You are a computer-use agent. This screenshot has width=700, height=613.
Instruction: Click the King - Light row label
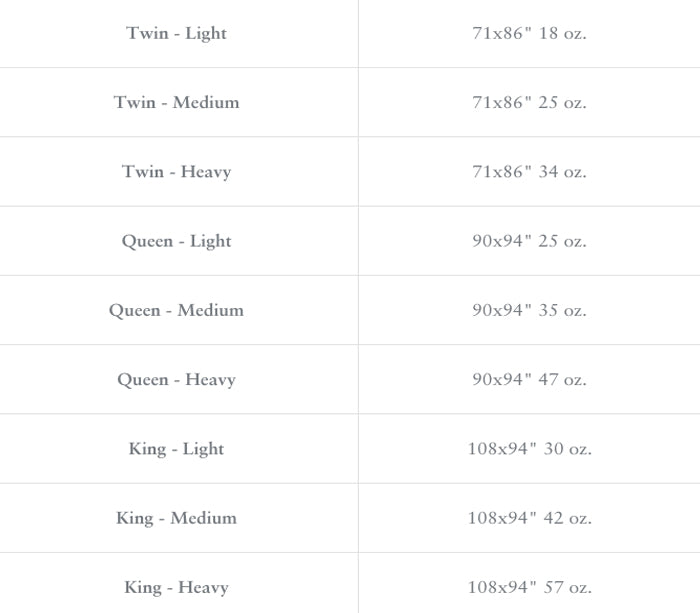[177, 449]
